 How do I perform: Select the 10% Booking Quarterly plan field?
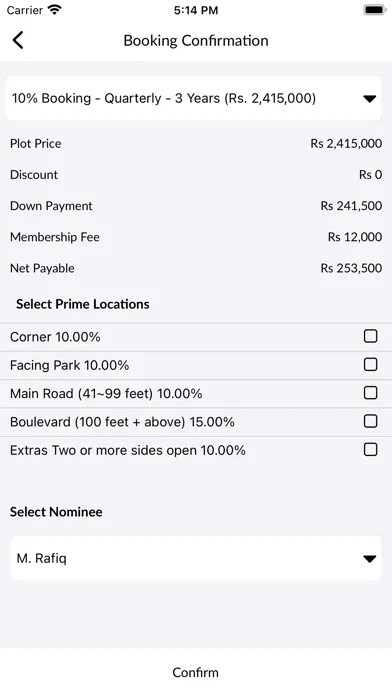(x=193, y=98)
